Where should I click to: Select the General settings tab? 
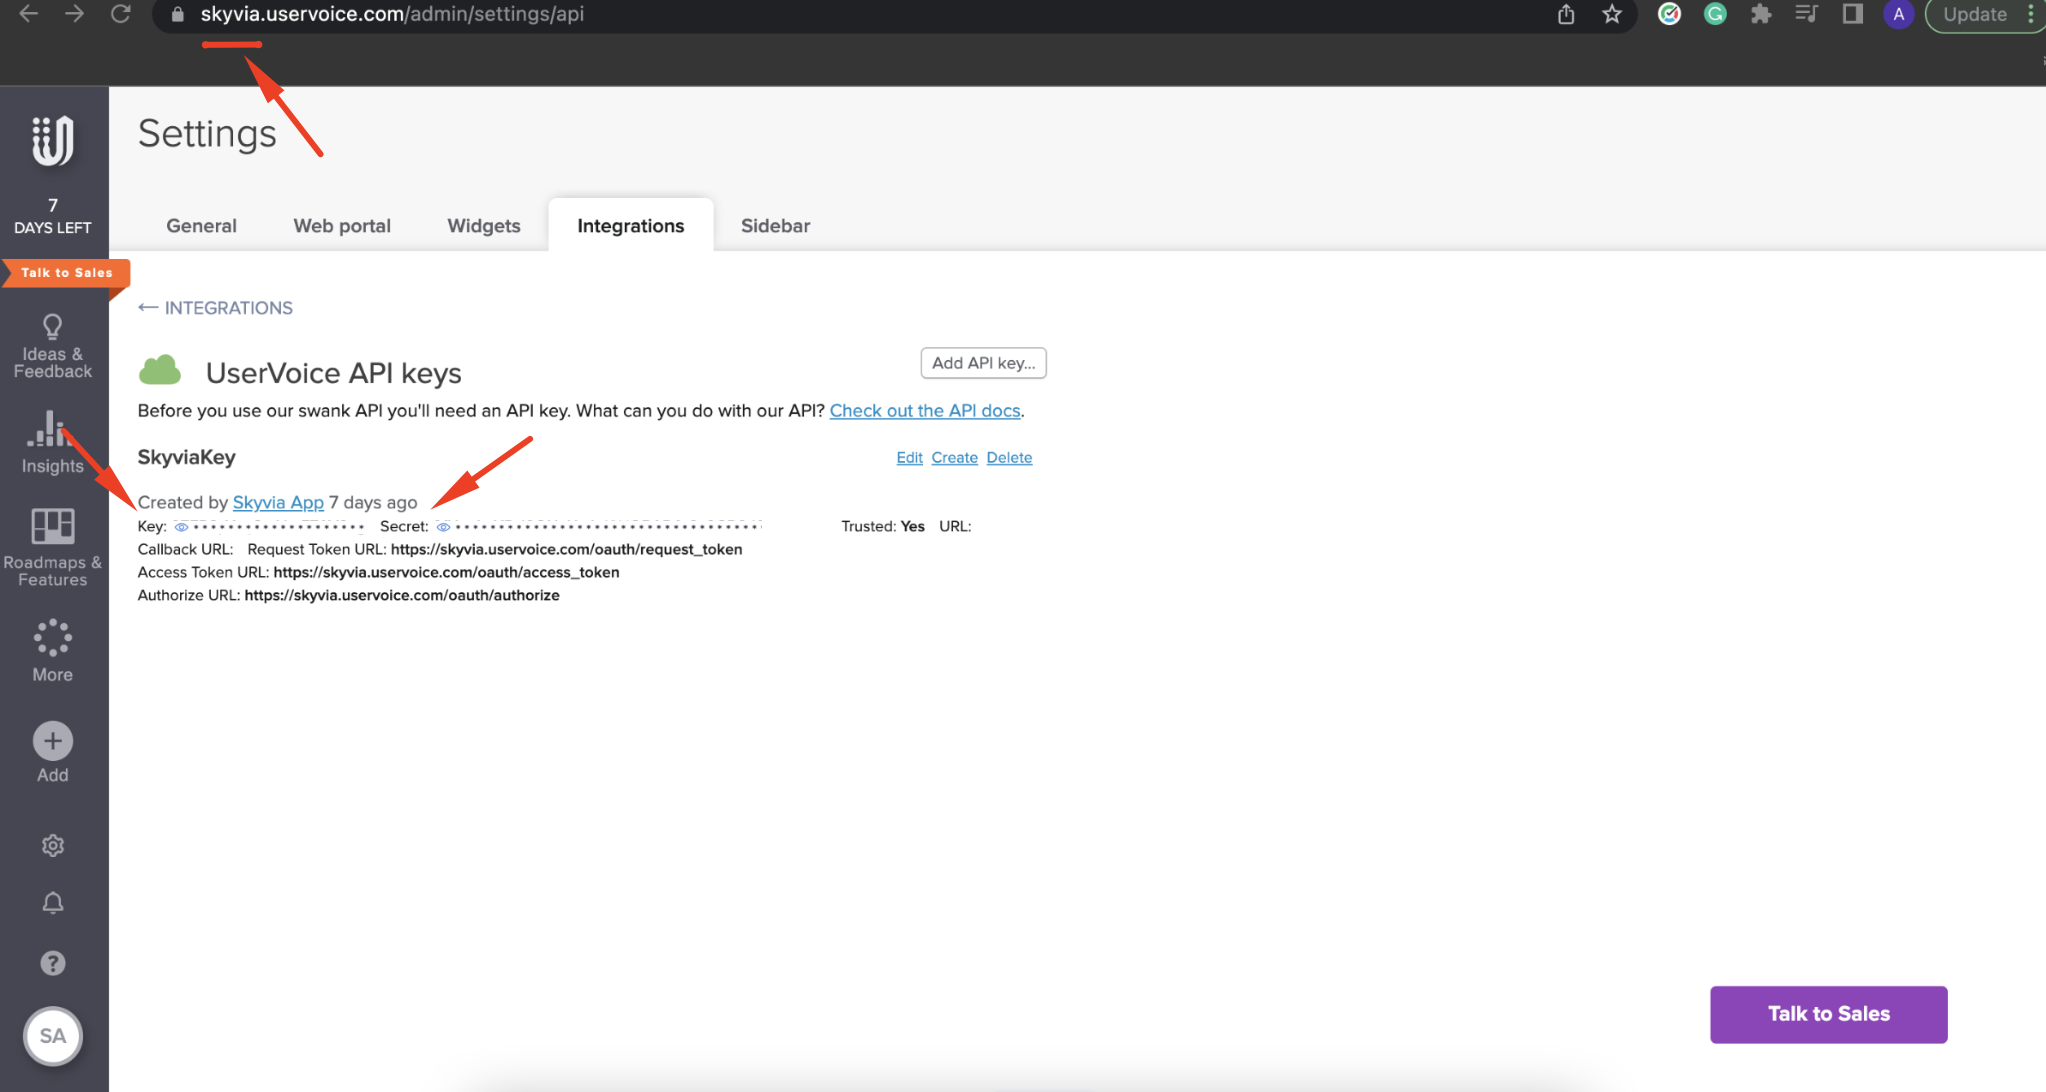[200, 225]
